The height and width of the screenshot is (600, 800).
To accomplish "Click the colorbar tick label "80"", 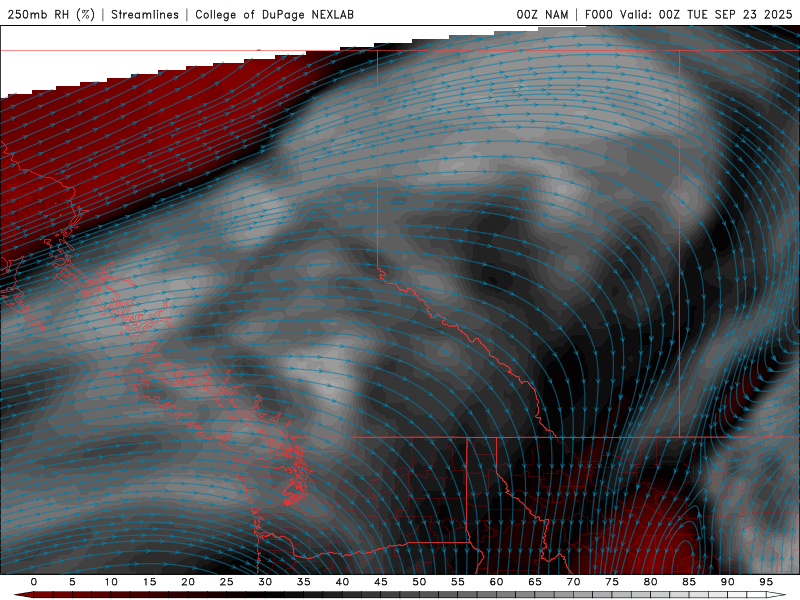I will (650, 582).
